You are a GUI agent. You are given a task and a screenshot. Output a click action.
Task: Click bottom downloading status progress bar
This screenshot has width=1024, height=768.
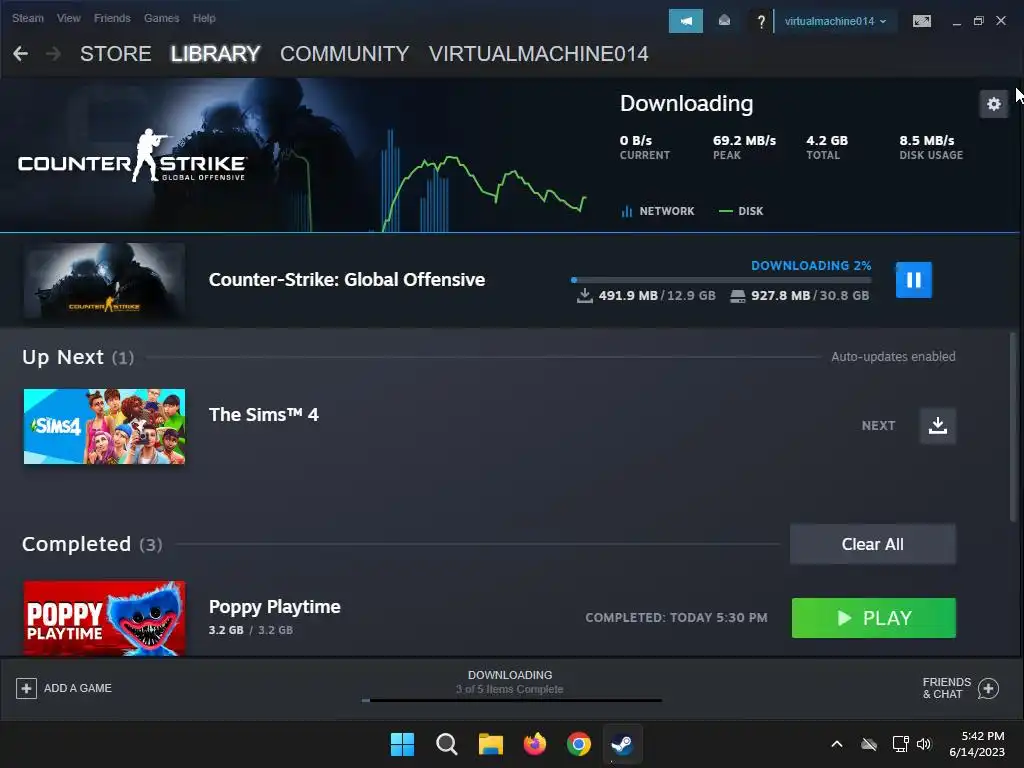pyautogui.click(x=511, y=700)
